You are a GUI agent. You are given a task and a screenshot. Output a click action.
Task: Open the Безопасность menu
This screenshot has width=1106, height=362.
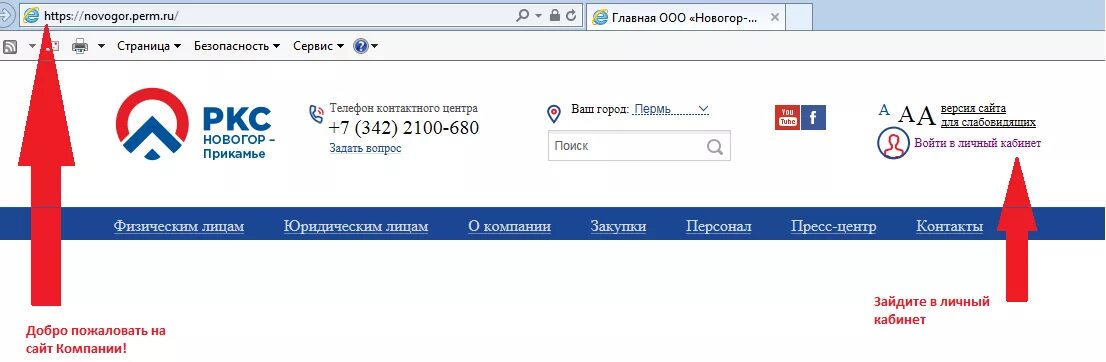(237, 46)
